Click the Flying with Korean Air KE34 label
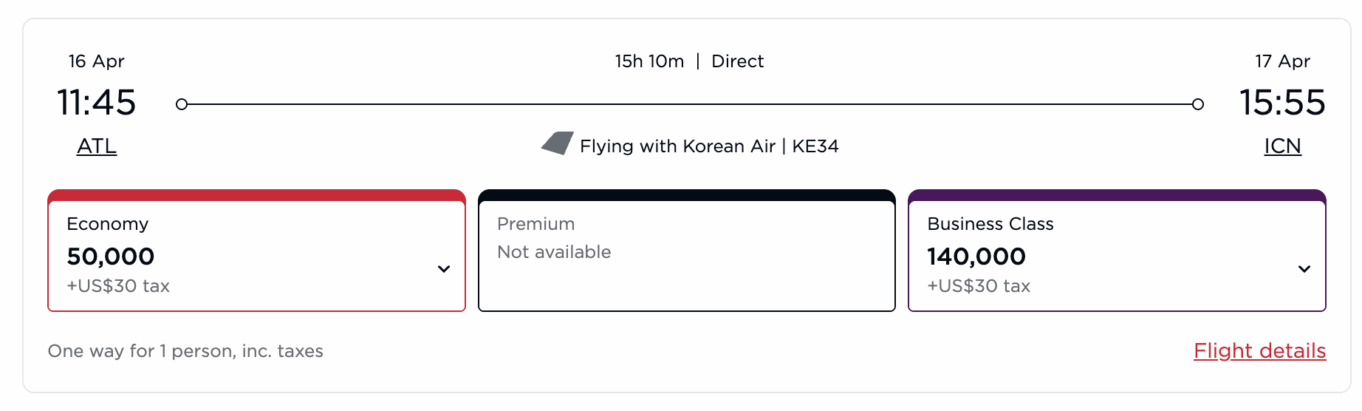Image resolution: width=1362 pixels, height=411 pixels. tap(709, 147)
